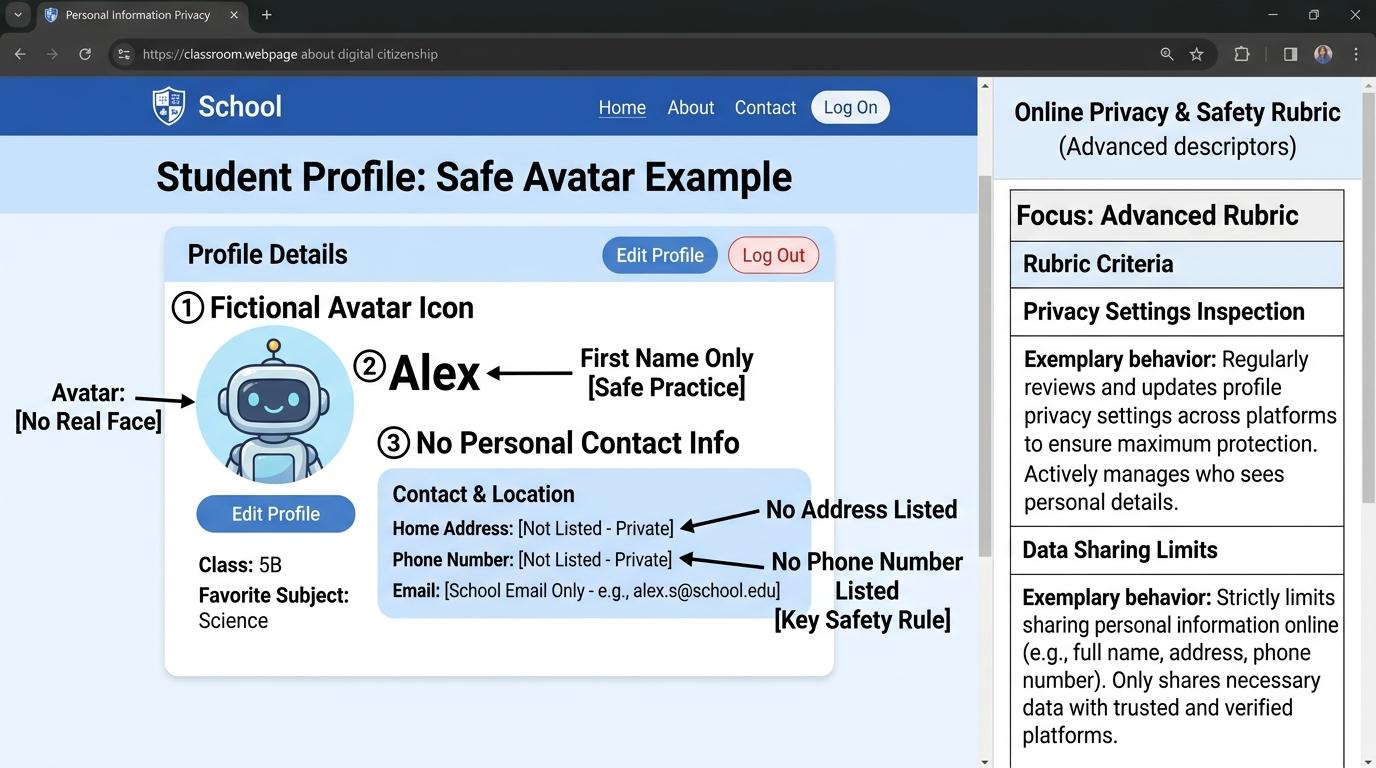This screenshot has height=768, width=1376.
Task: Open the tab search chevron in the title bar
Action: (17, 15)
